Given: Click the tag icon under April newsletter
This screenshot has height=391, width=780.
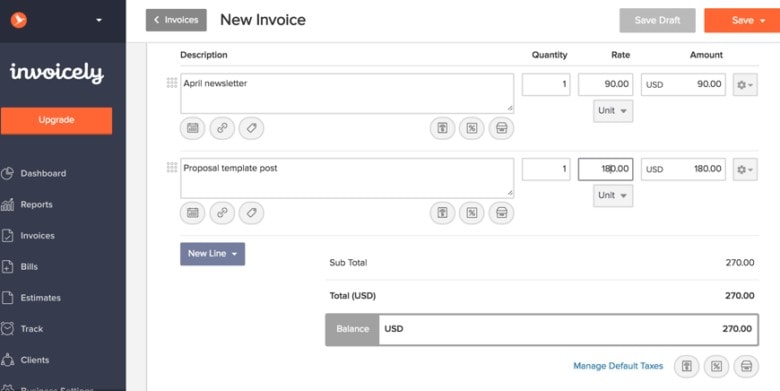Looking at the screenshot, I should click(251, 128).
